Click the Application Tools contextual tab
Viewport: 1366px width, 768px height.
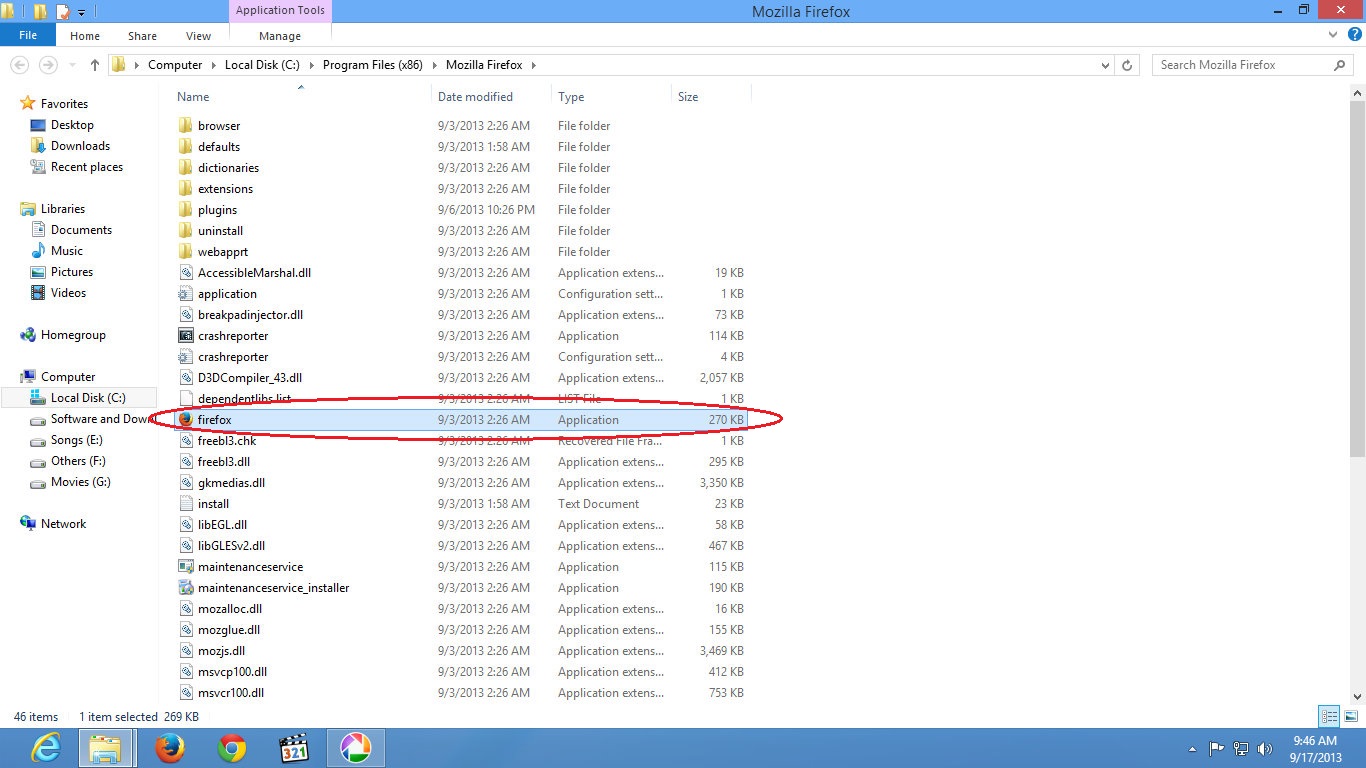click(280, 10)
